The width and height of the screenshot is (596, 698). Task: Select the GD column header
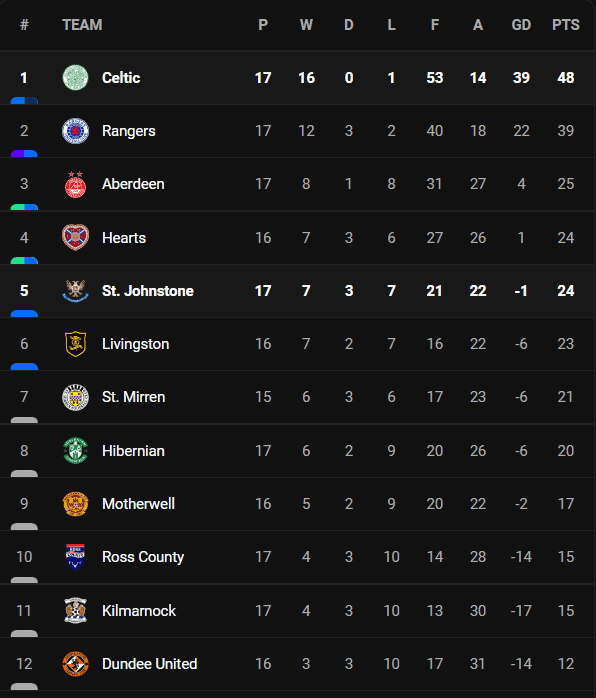[x=521, y=25]
